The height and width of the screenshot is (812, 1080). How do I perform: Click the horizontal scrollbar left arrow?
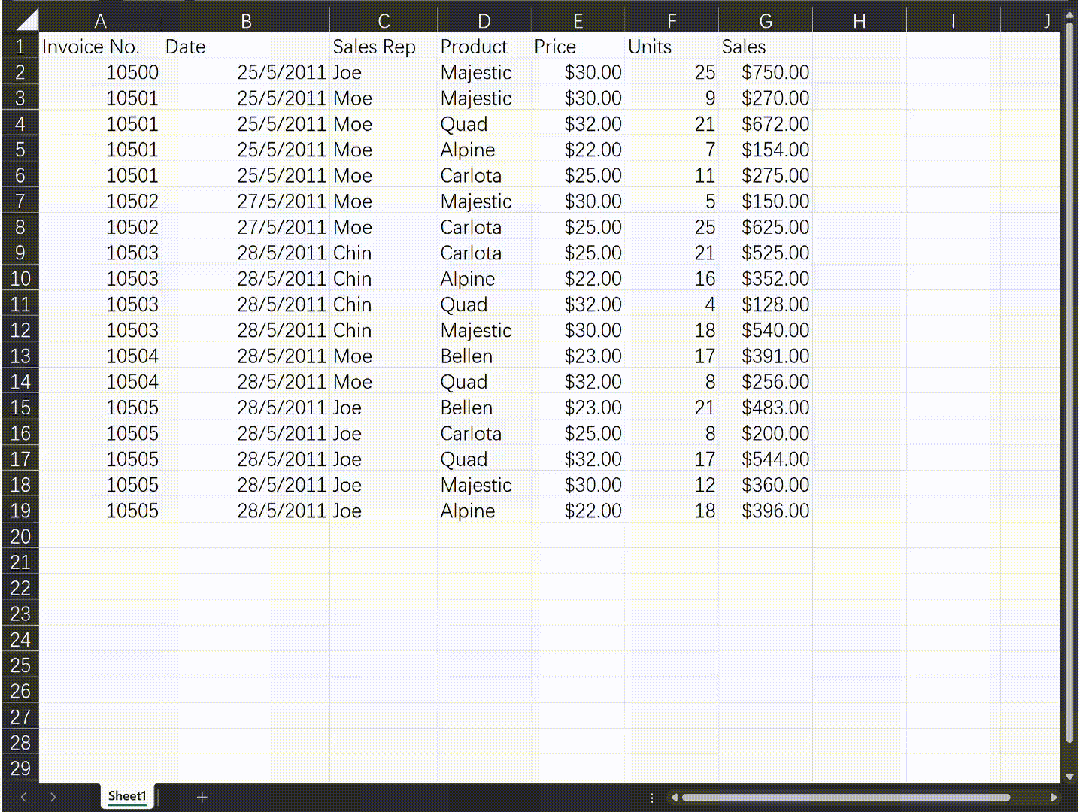(x=675, y=797)
